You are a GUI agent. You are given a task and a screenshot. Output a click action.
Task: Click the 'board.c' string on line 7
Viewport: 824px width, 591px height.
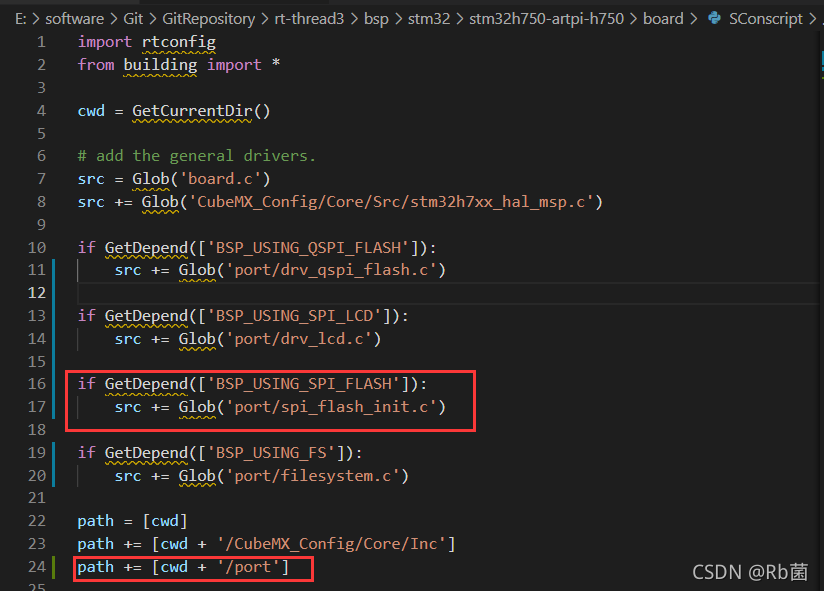(x=222, y=178)
